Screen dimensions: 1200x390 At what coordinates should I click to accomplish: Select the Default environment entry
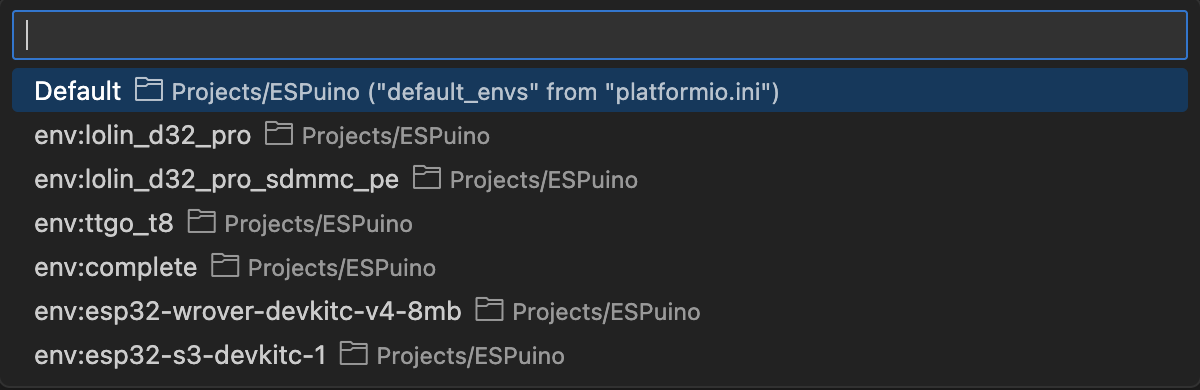click(x=600, y=91)
